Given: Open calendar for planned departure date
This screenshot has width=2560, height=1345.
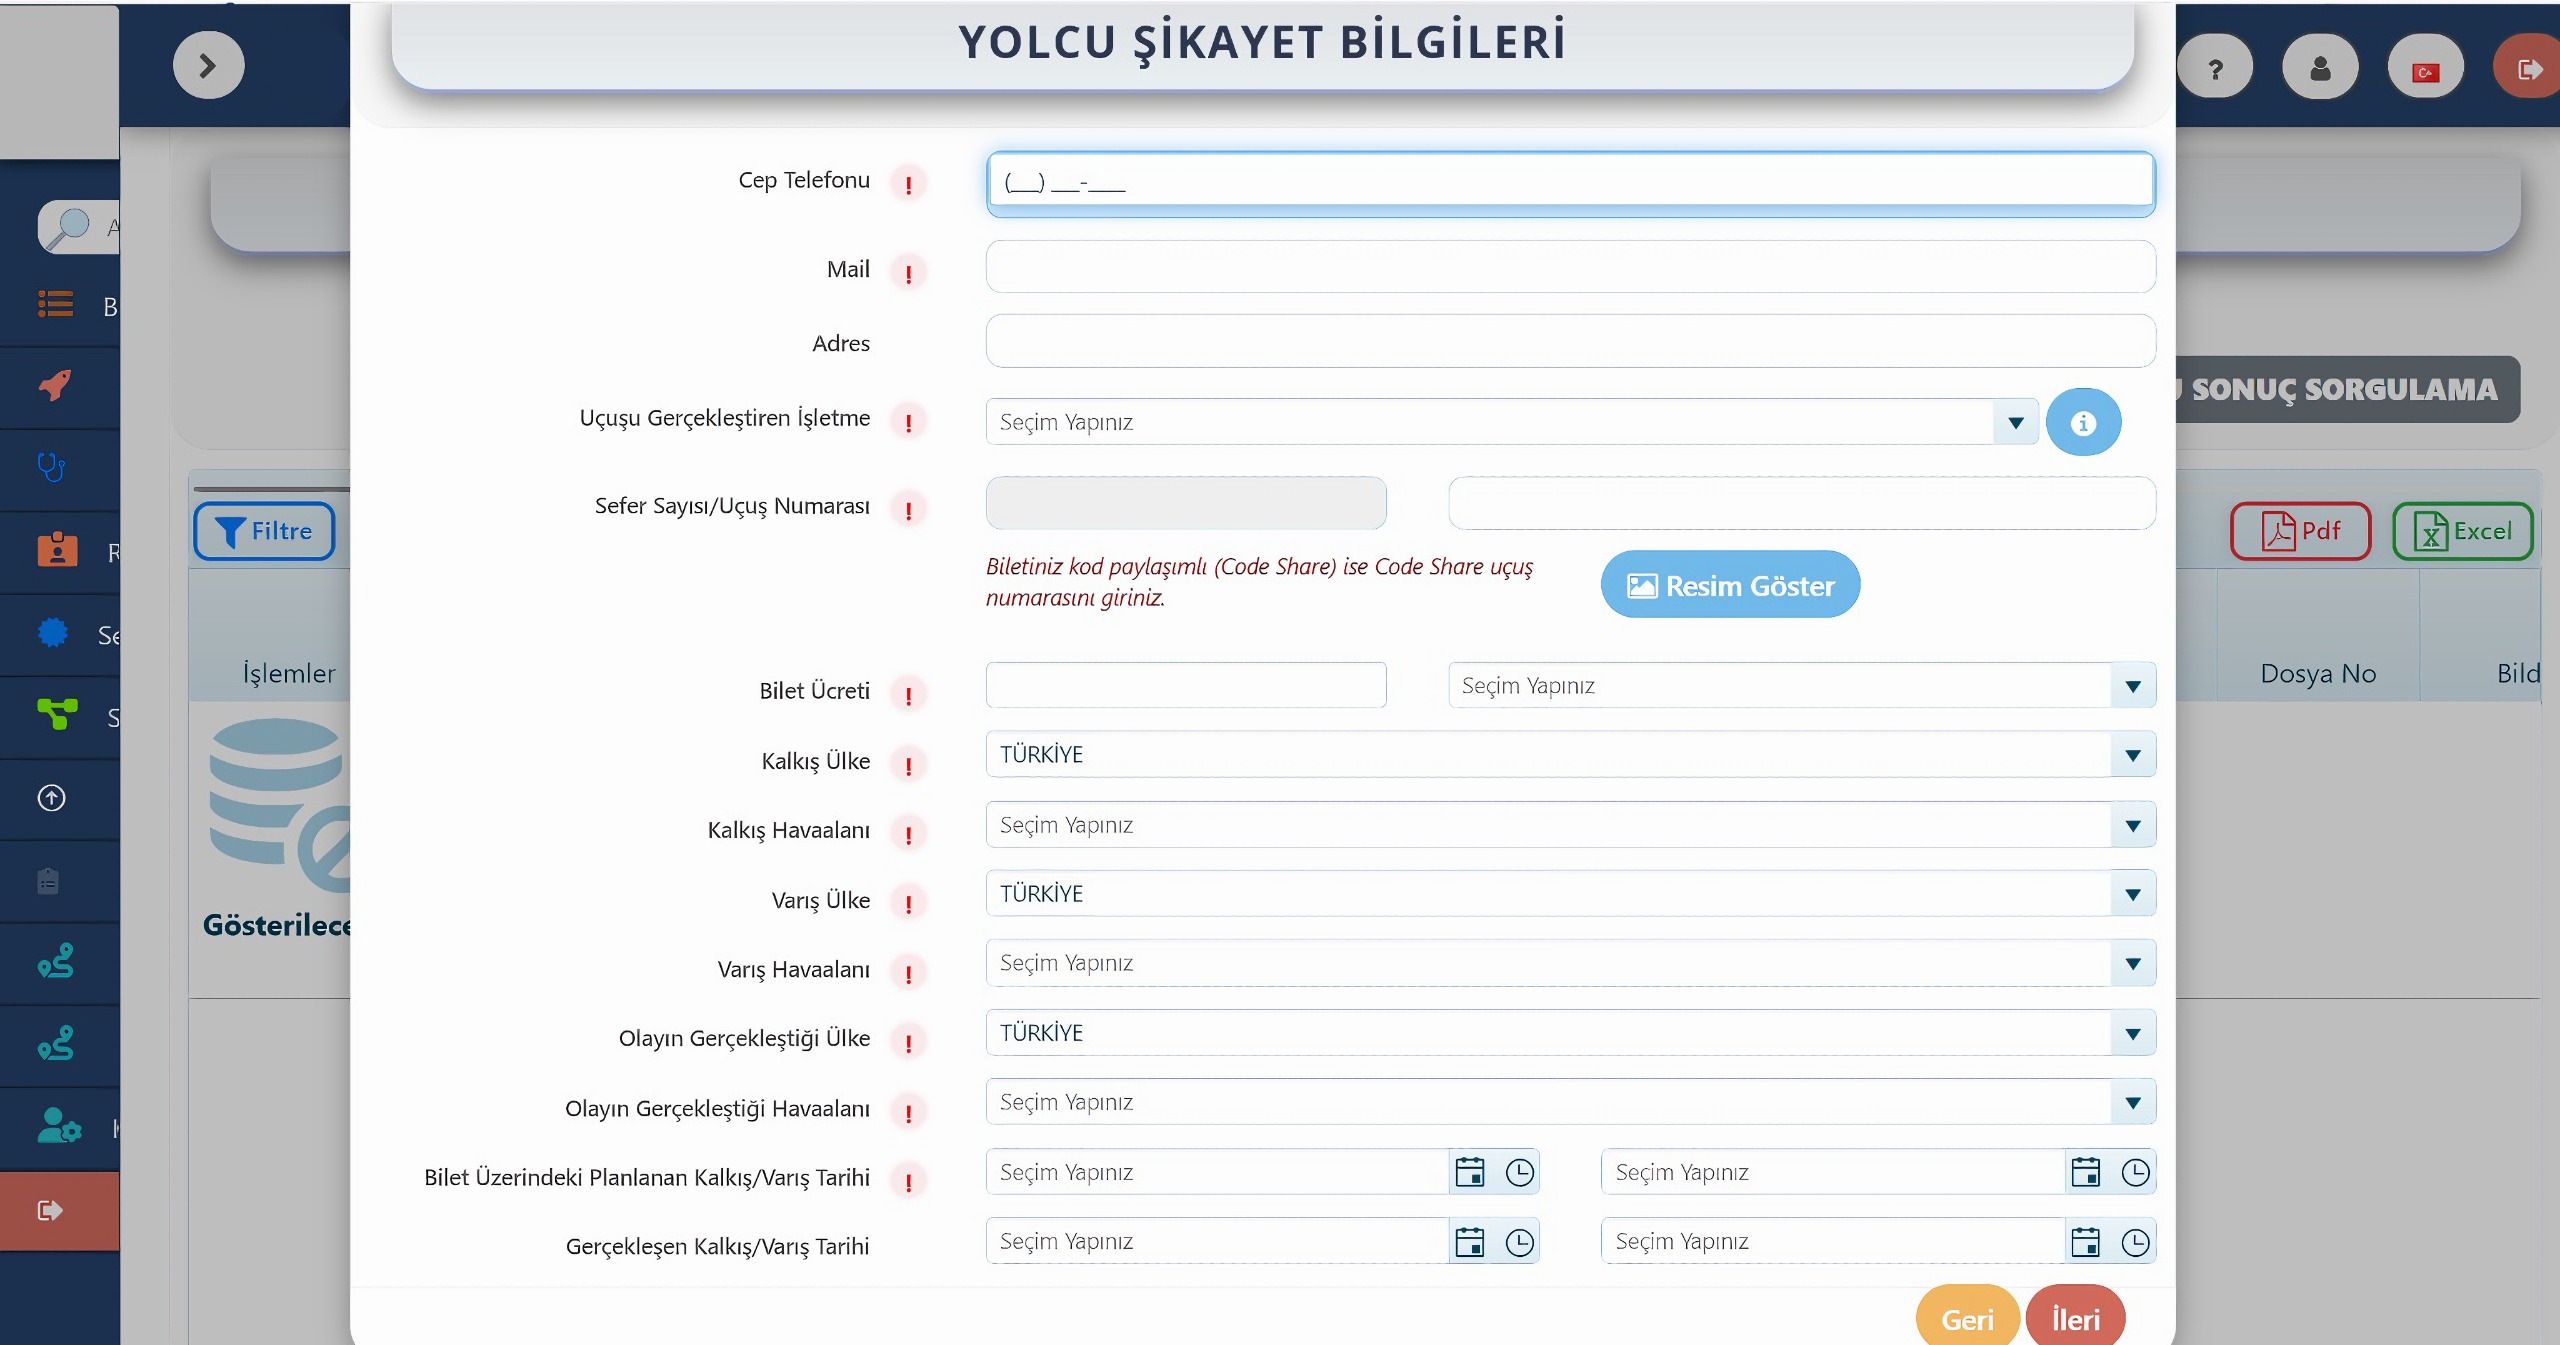Looking at the screenshot, I should (1469, 1172).
